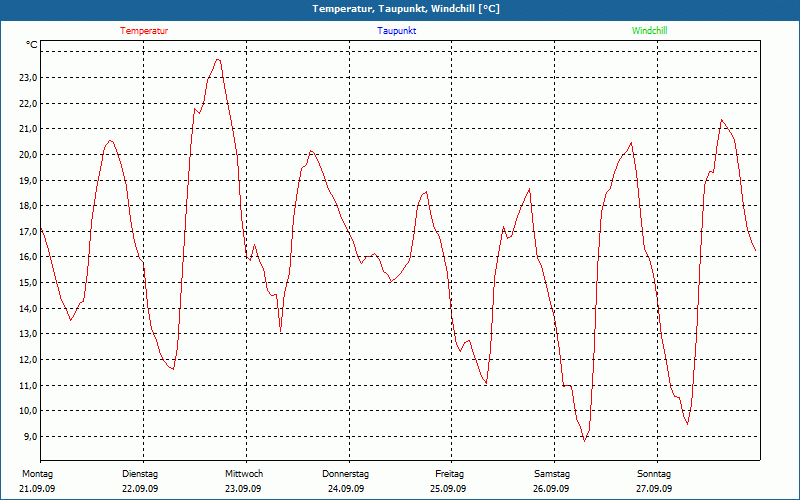Click the 11,0 y-axis value
This screenshot has height=500, width=800.
pos(28,385)
